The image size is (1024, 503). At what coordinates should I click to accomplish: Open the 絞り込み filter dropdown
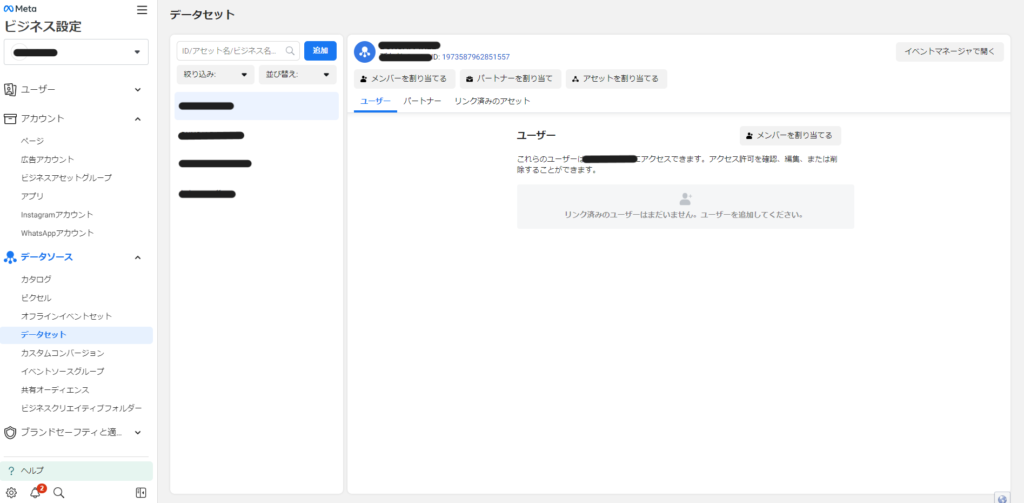(x=215, y=74)
